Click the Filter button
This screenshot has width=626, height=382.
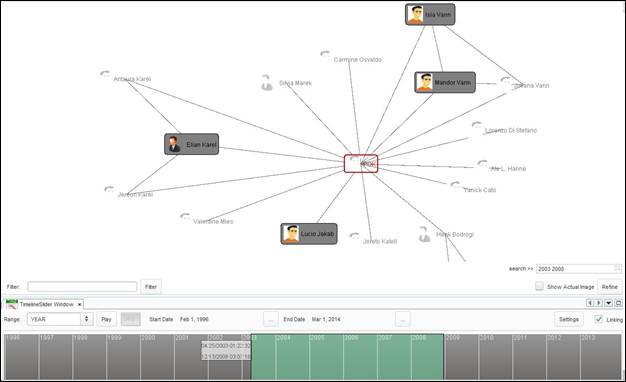(151, 287)
